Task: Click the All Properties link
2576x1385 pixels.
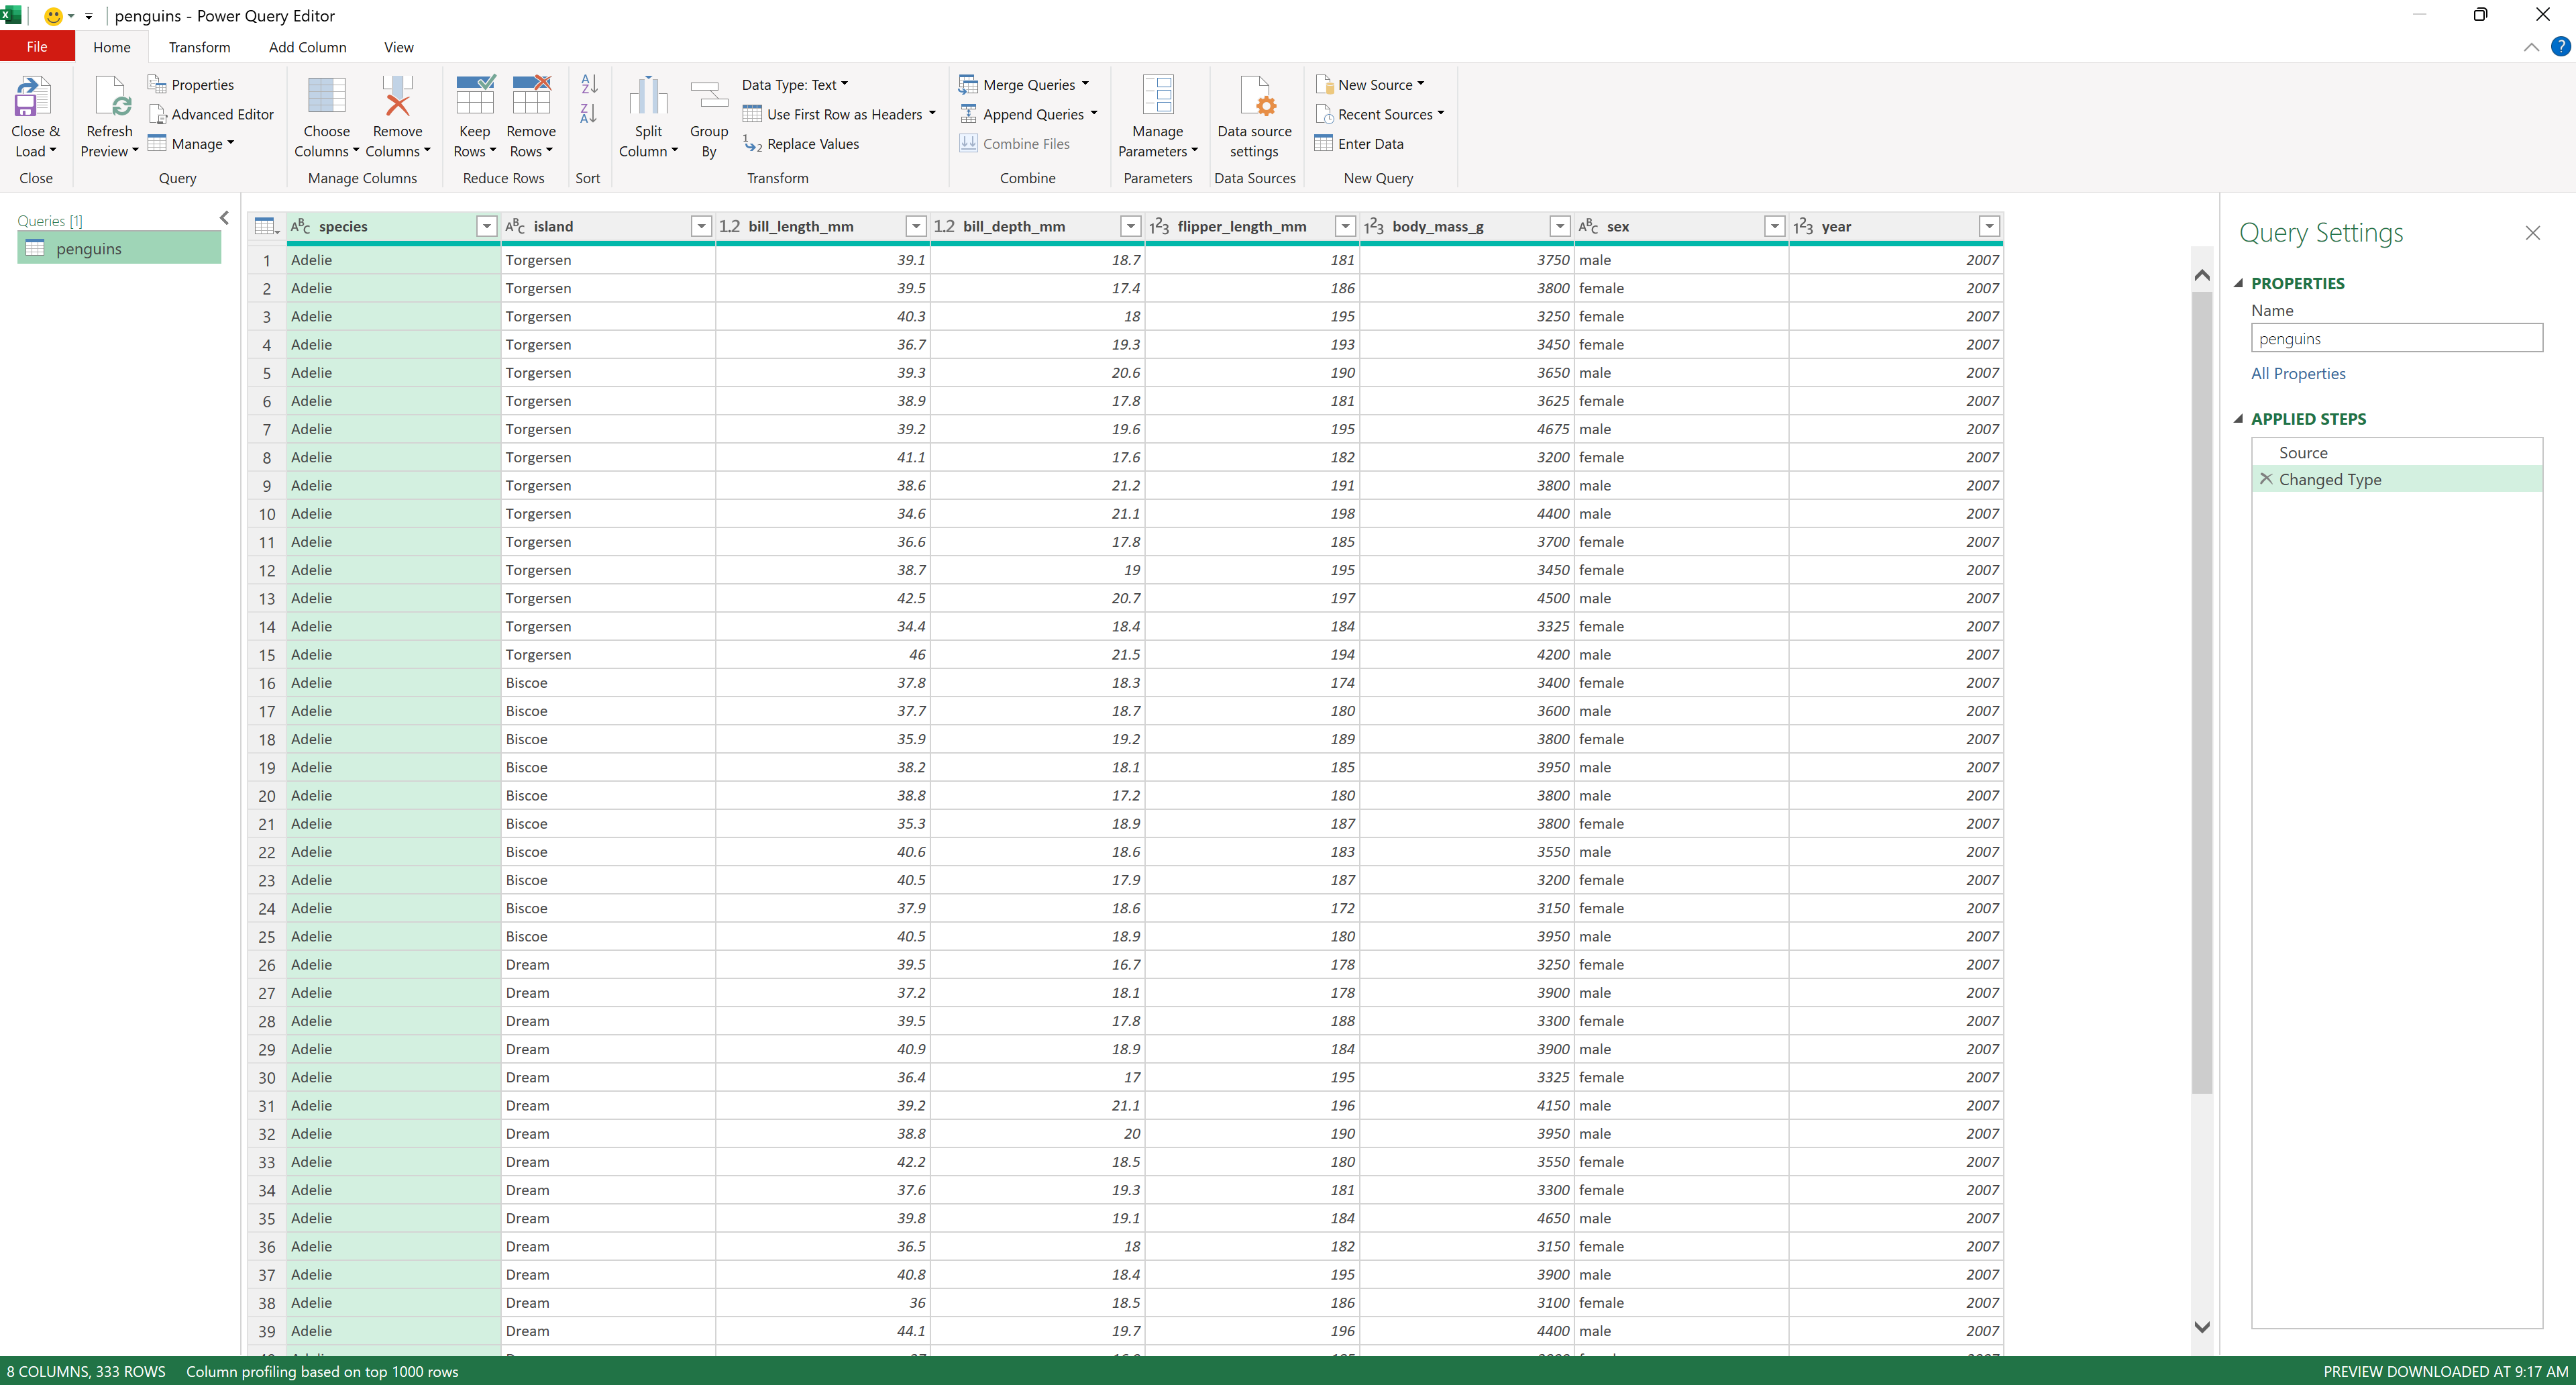Action: 2297,373
